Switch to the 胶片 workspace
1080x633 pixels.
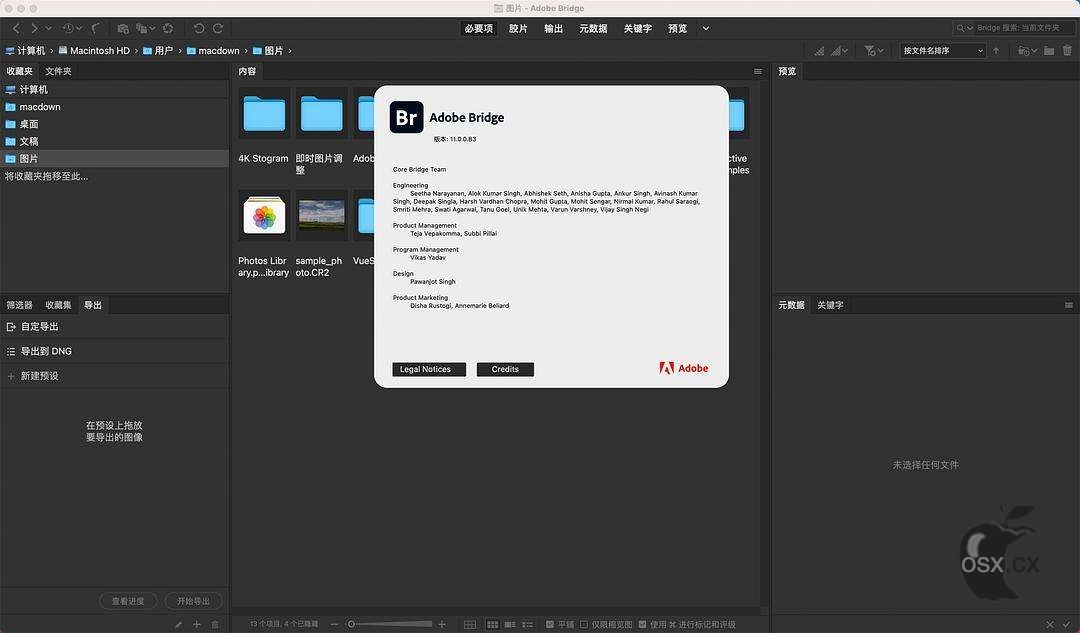pyautogui.click(x=518, y=28)
